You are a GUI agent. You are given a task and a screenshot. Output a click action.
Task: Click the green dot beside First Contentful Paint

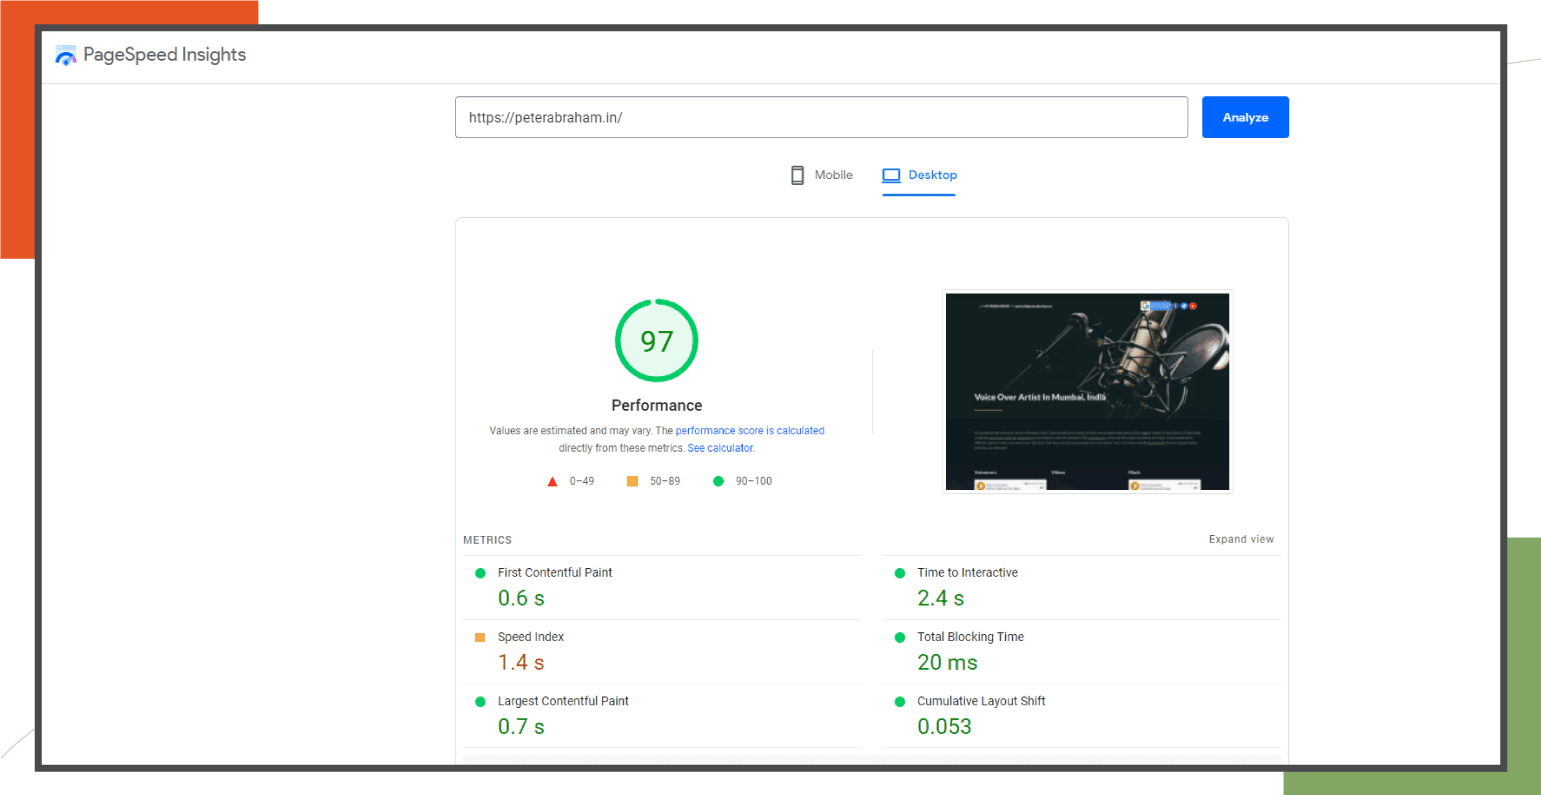[x=479, y=572]
